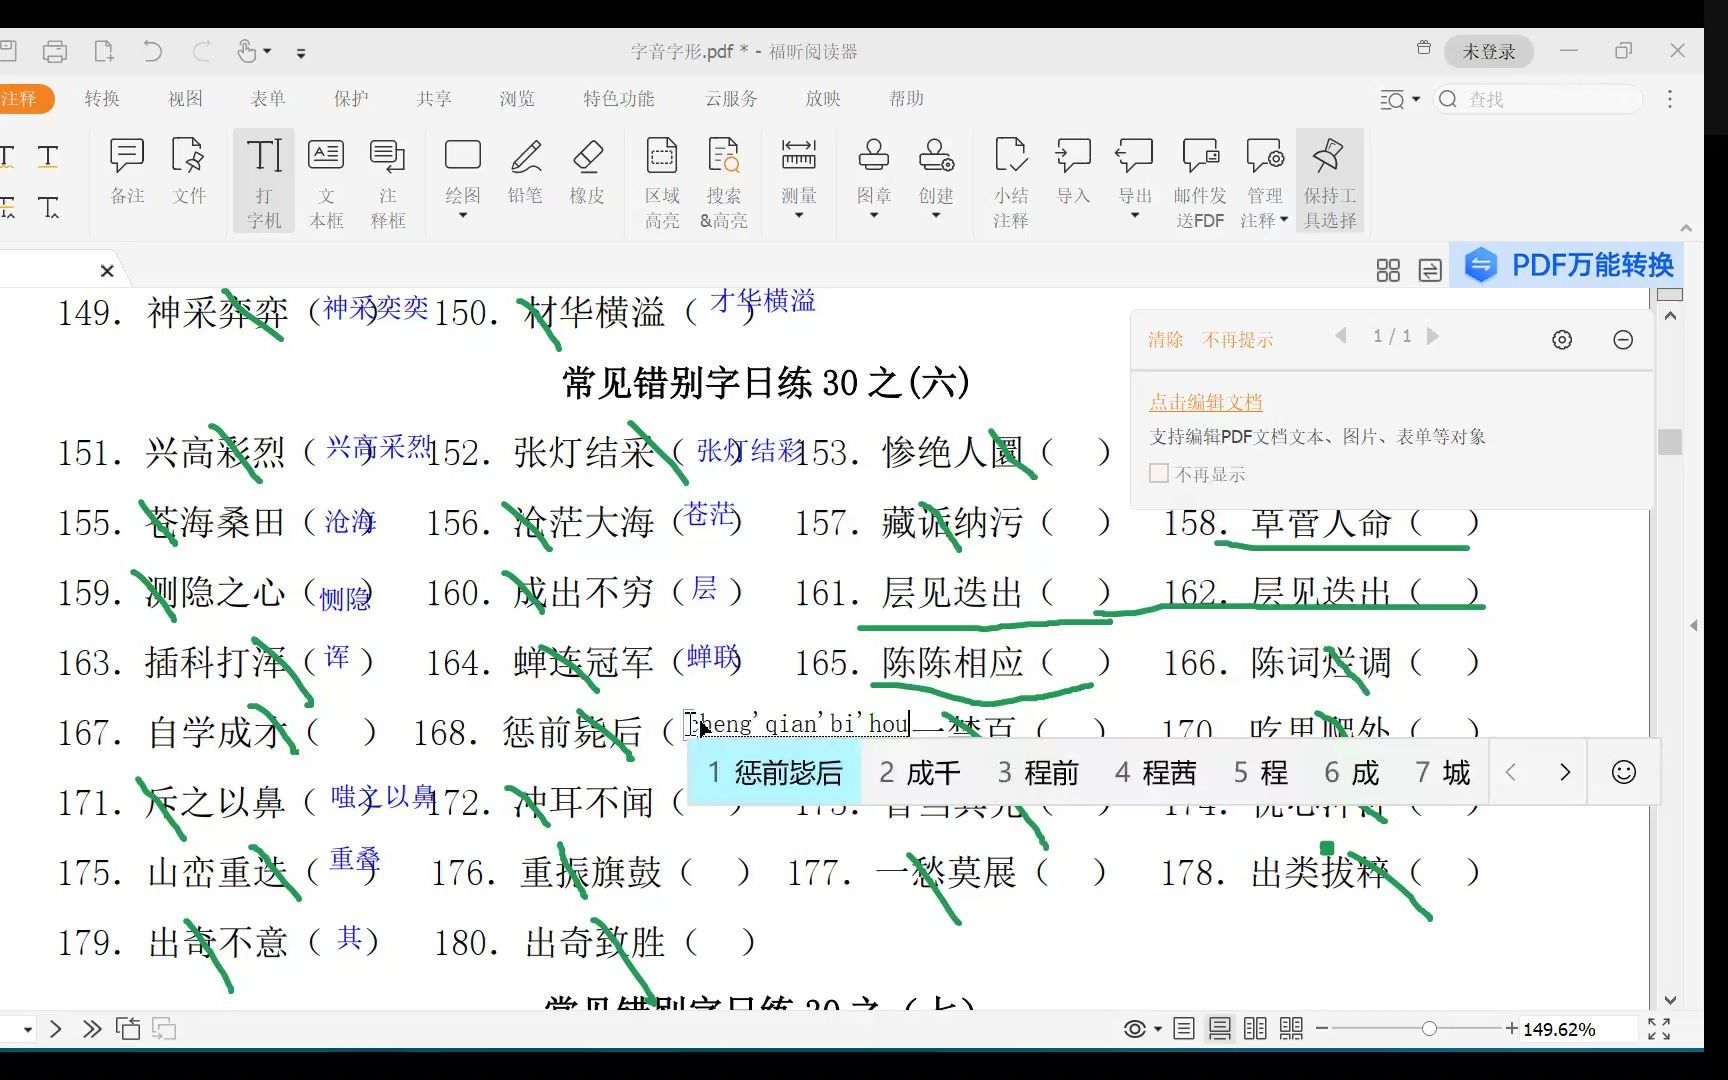1728x1080 pixels.
Task: Choose IME candidate 成千
Action: point(920,772)
